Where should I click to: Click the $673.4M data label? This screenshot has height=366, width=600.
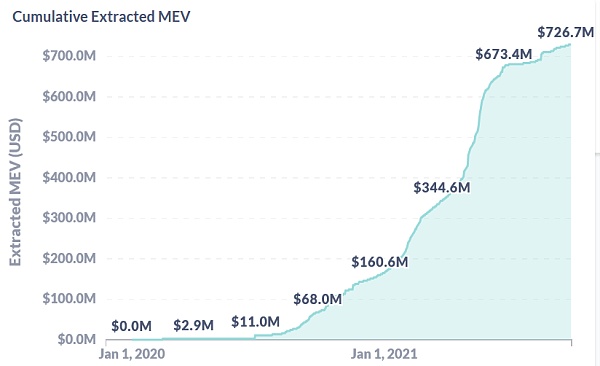(x=504, y=54)
